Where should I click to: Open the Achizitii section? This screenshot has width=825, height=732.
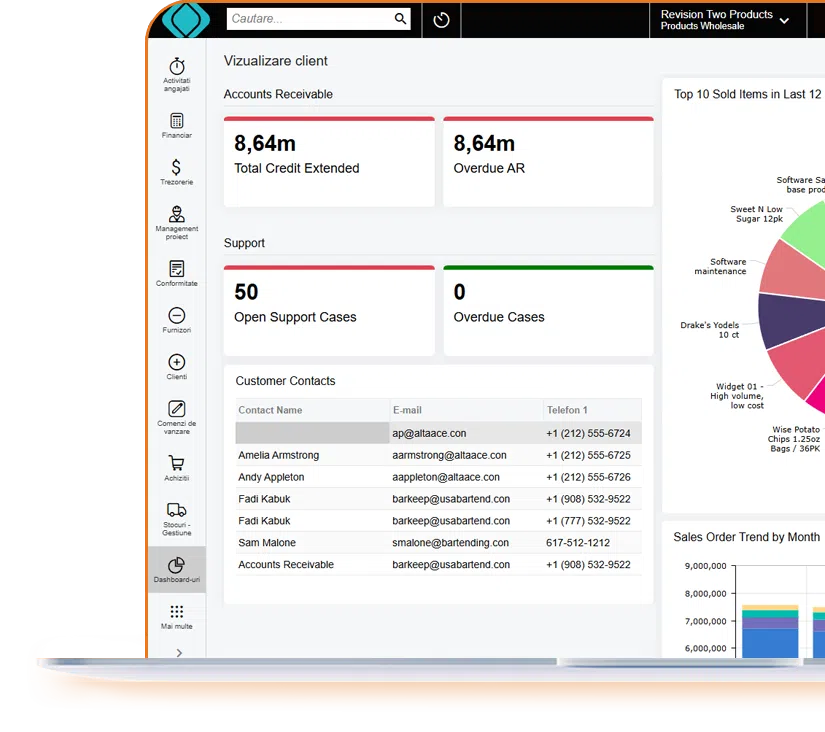pyautogui.click(x=176, y=464)
